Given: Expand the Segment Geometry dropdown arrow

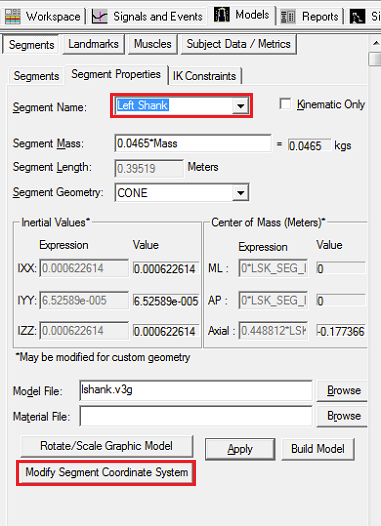Looking at the screenshot, I should 240,193.
